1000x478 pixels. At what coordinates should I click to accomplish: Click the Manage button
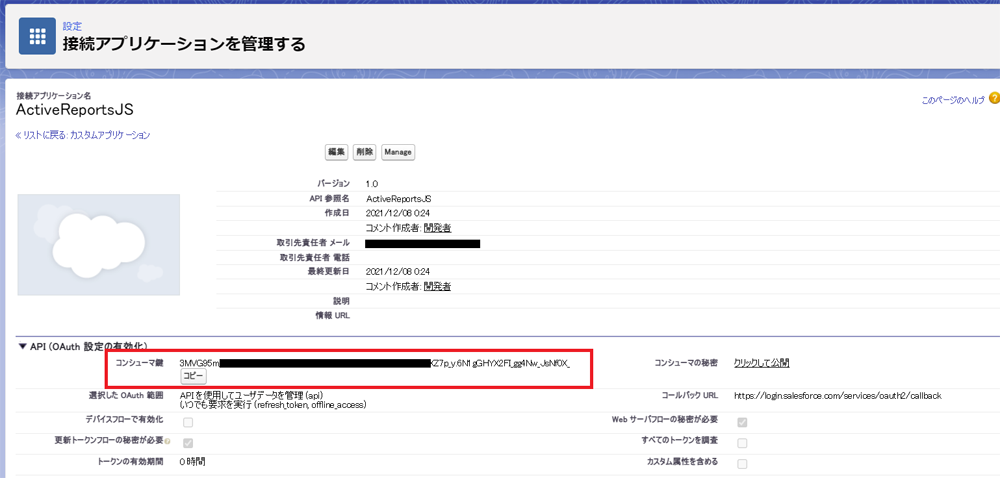point(398,152)
